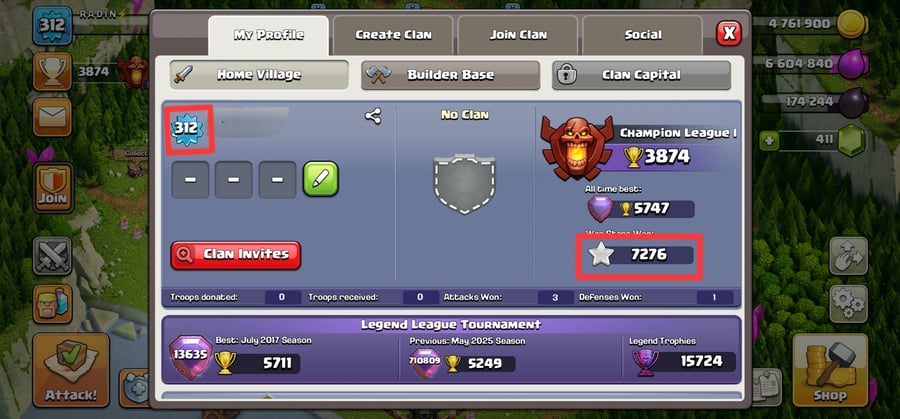Tap the Join clan shield button
Viewport: 900px width, 419px height.
[x=53, y=188]
